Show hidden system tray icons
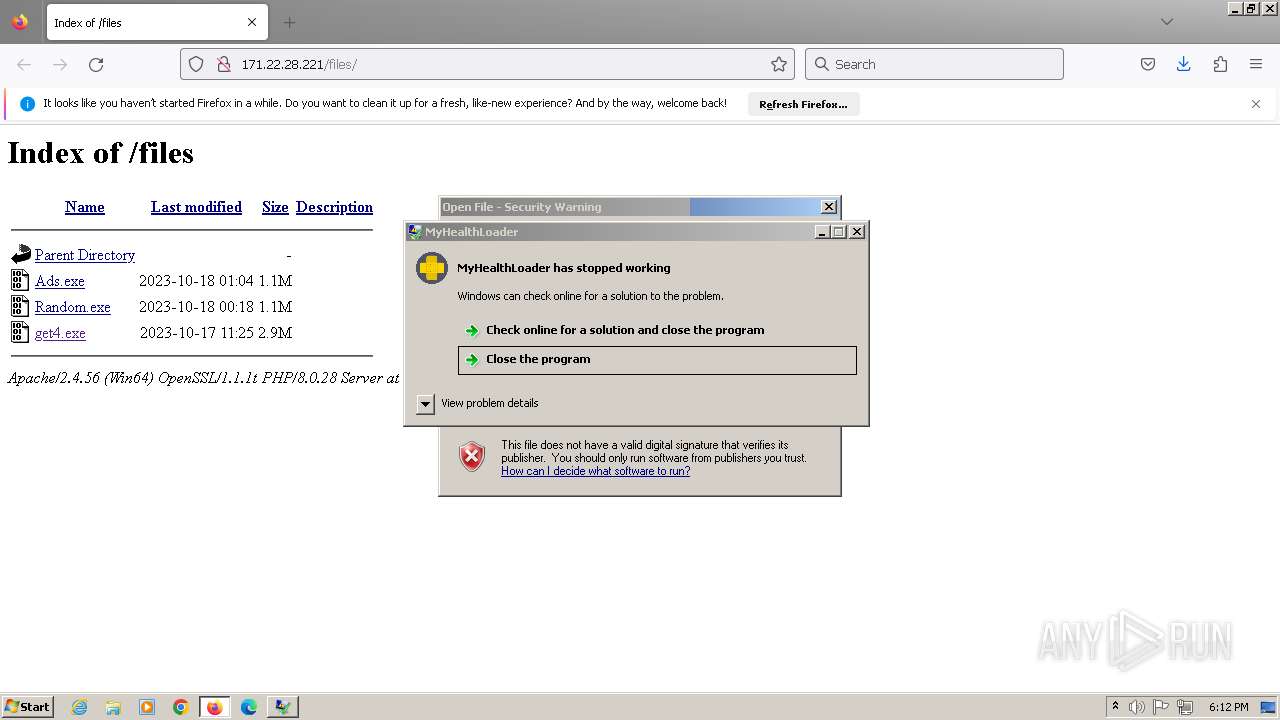This screenshot has height=720, width=1280. point(1115,707)
